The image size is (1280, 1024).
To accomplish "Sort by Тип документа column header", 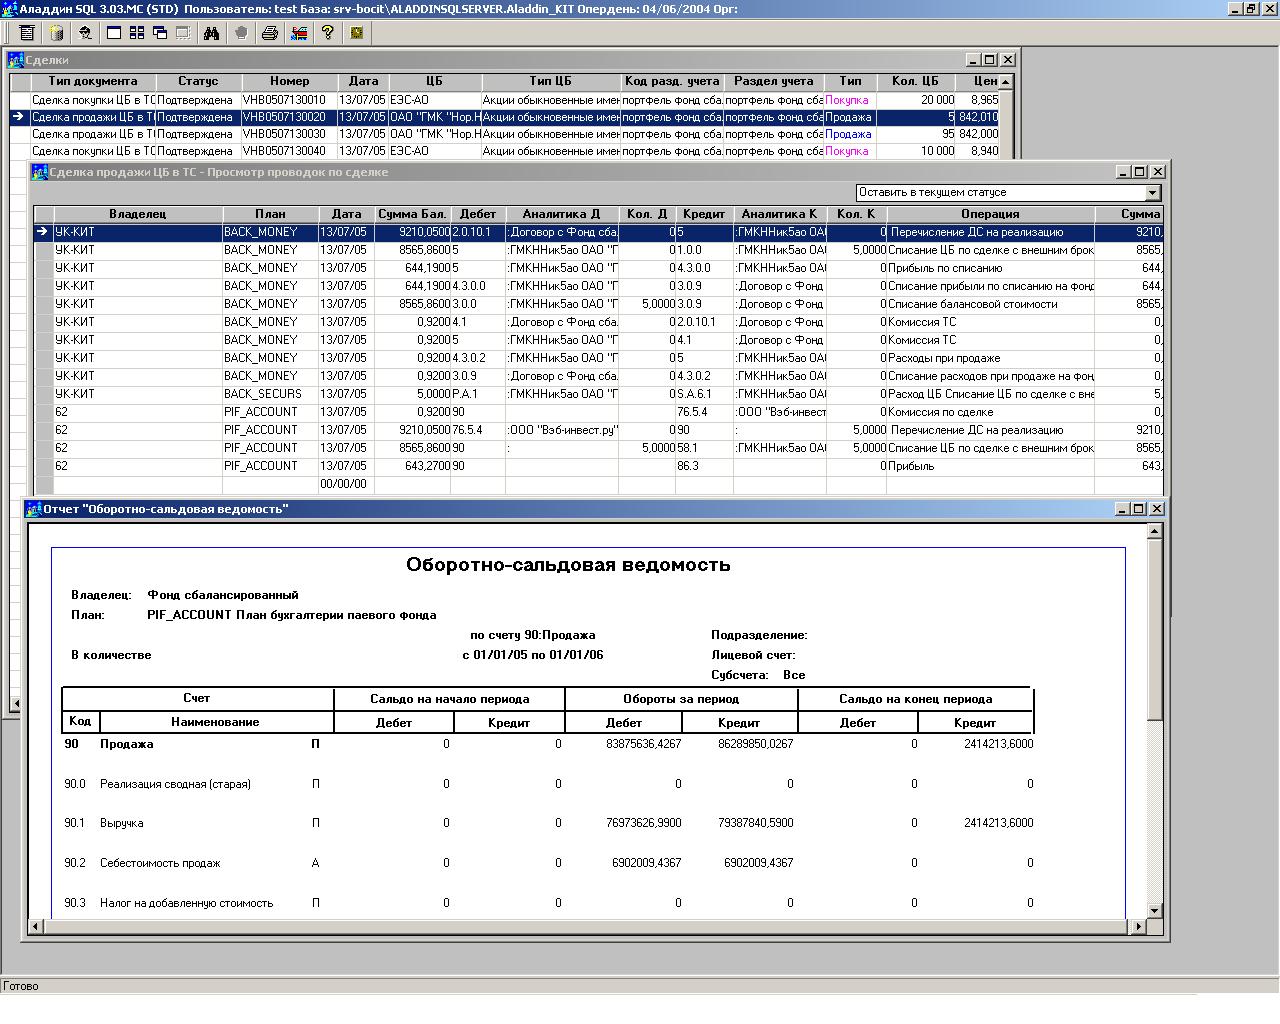I will (x=93, y=81).
